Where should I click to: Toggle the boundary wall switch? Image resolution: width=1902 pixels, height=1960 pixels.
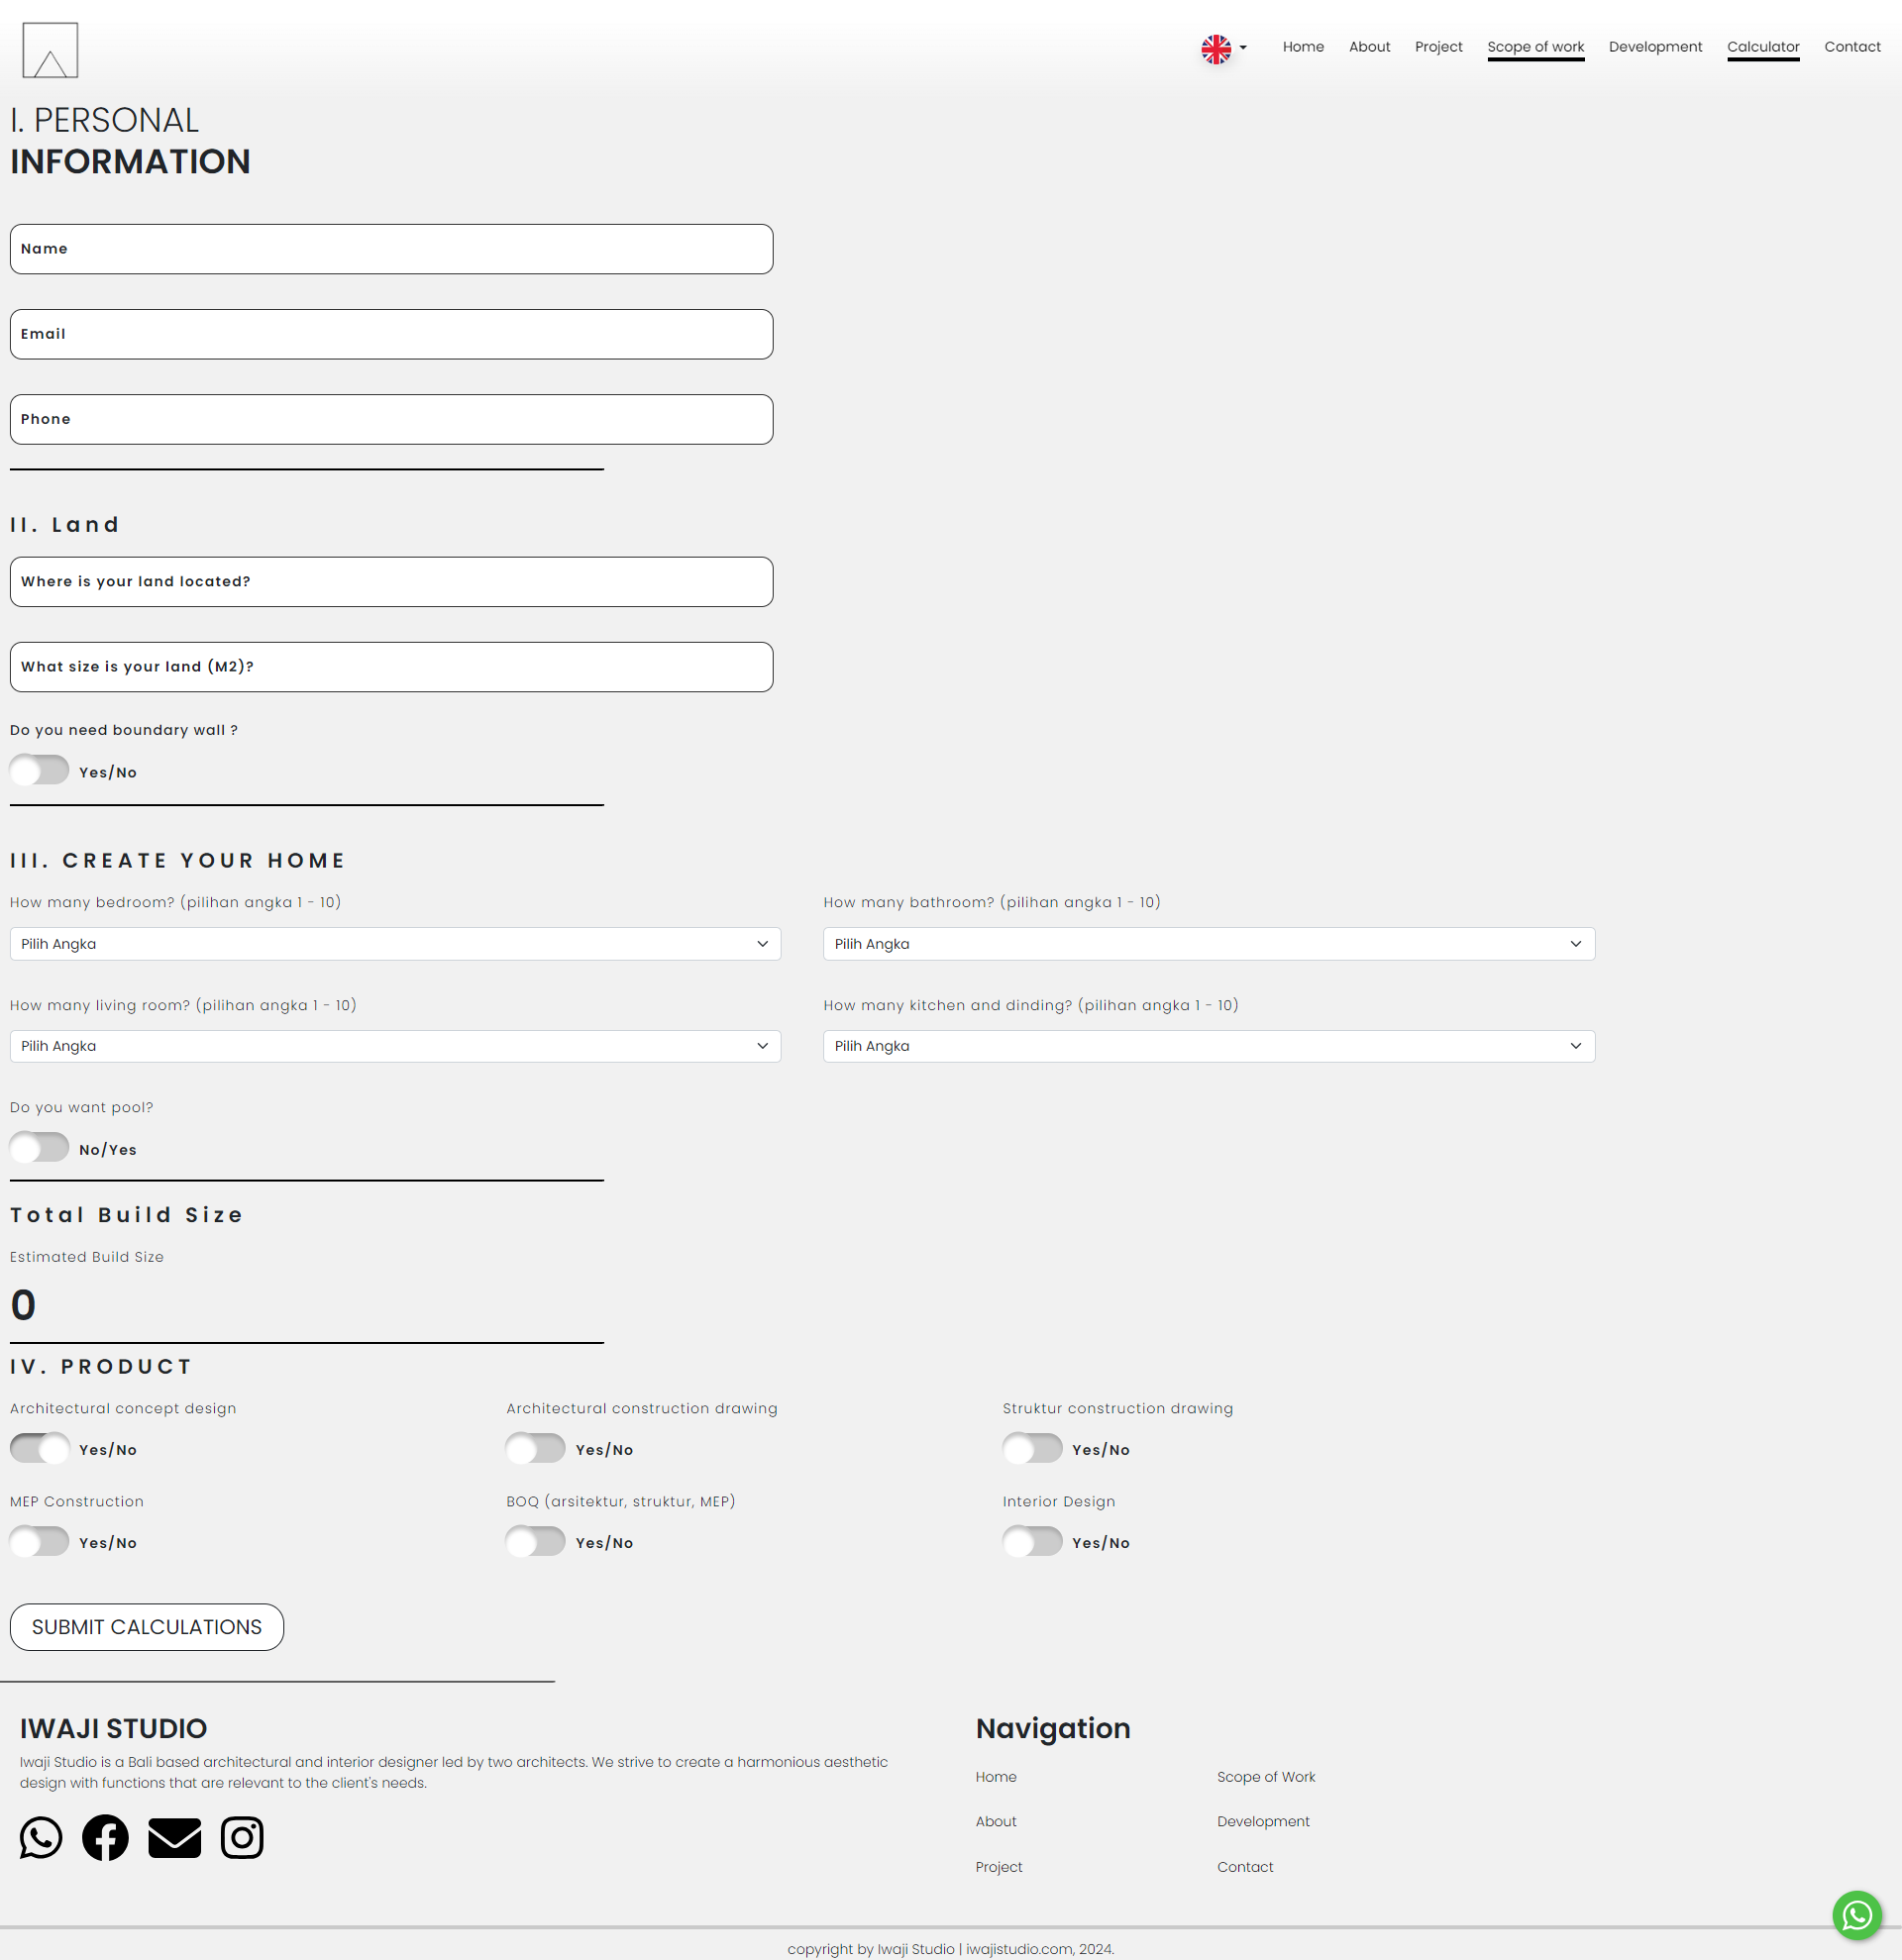click(40, 770)
